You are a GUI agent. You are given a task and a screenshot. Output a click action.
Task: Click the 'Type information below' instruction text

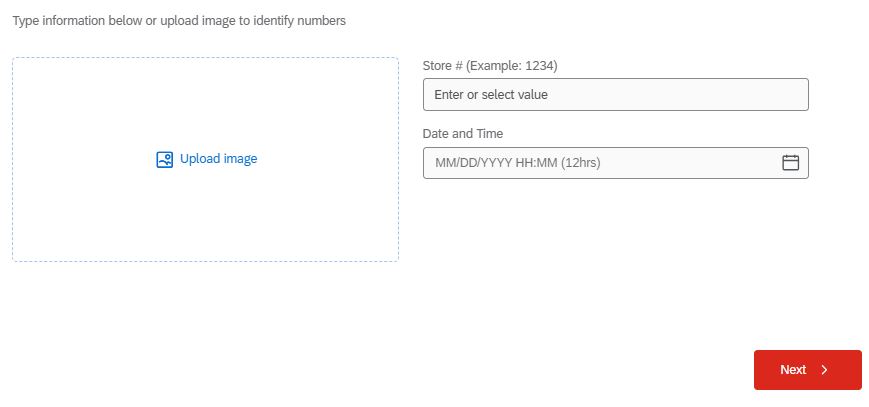click(179, 21)
